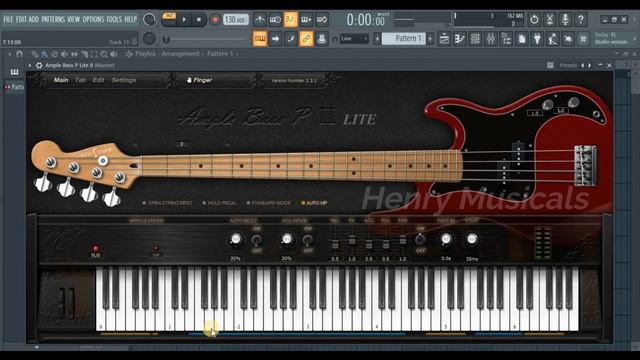Toggle the countdown before recording icon

click(x=291, y=19)
